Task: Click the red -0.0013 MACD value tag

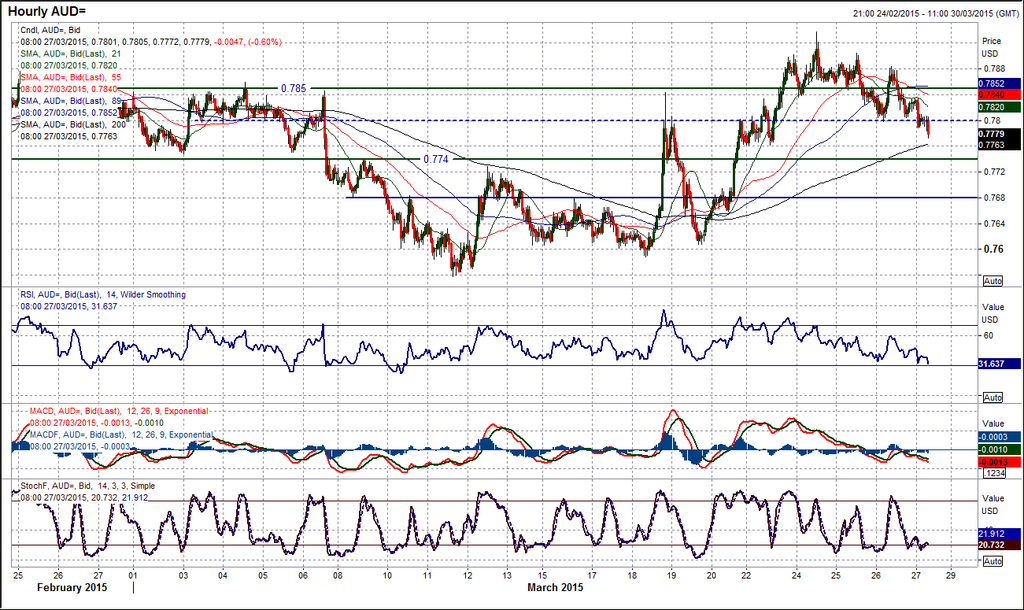Action: [x=999, y=462]
